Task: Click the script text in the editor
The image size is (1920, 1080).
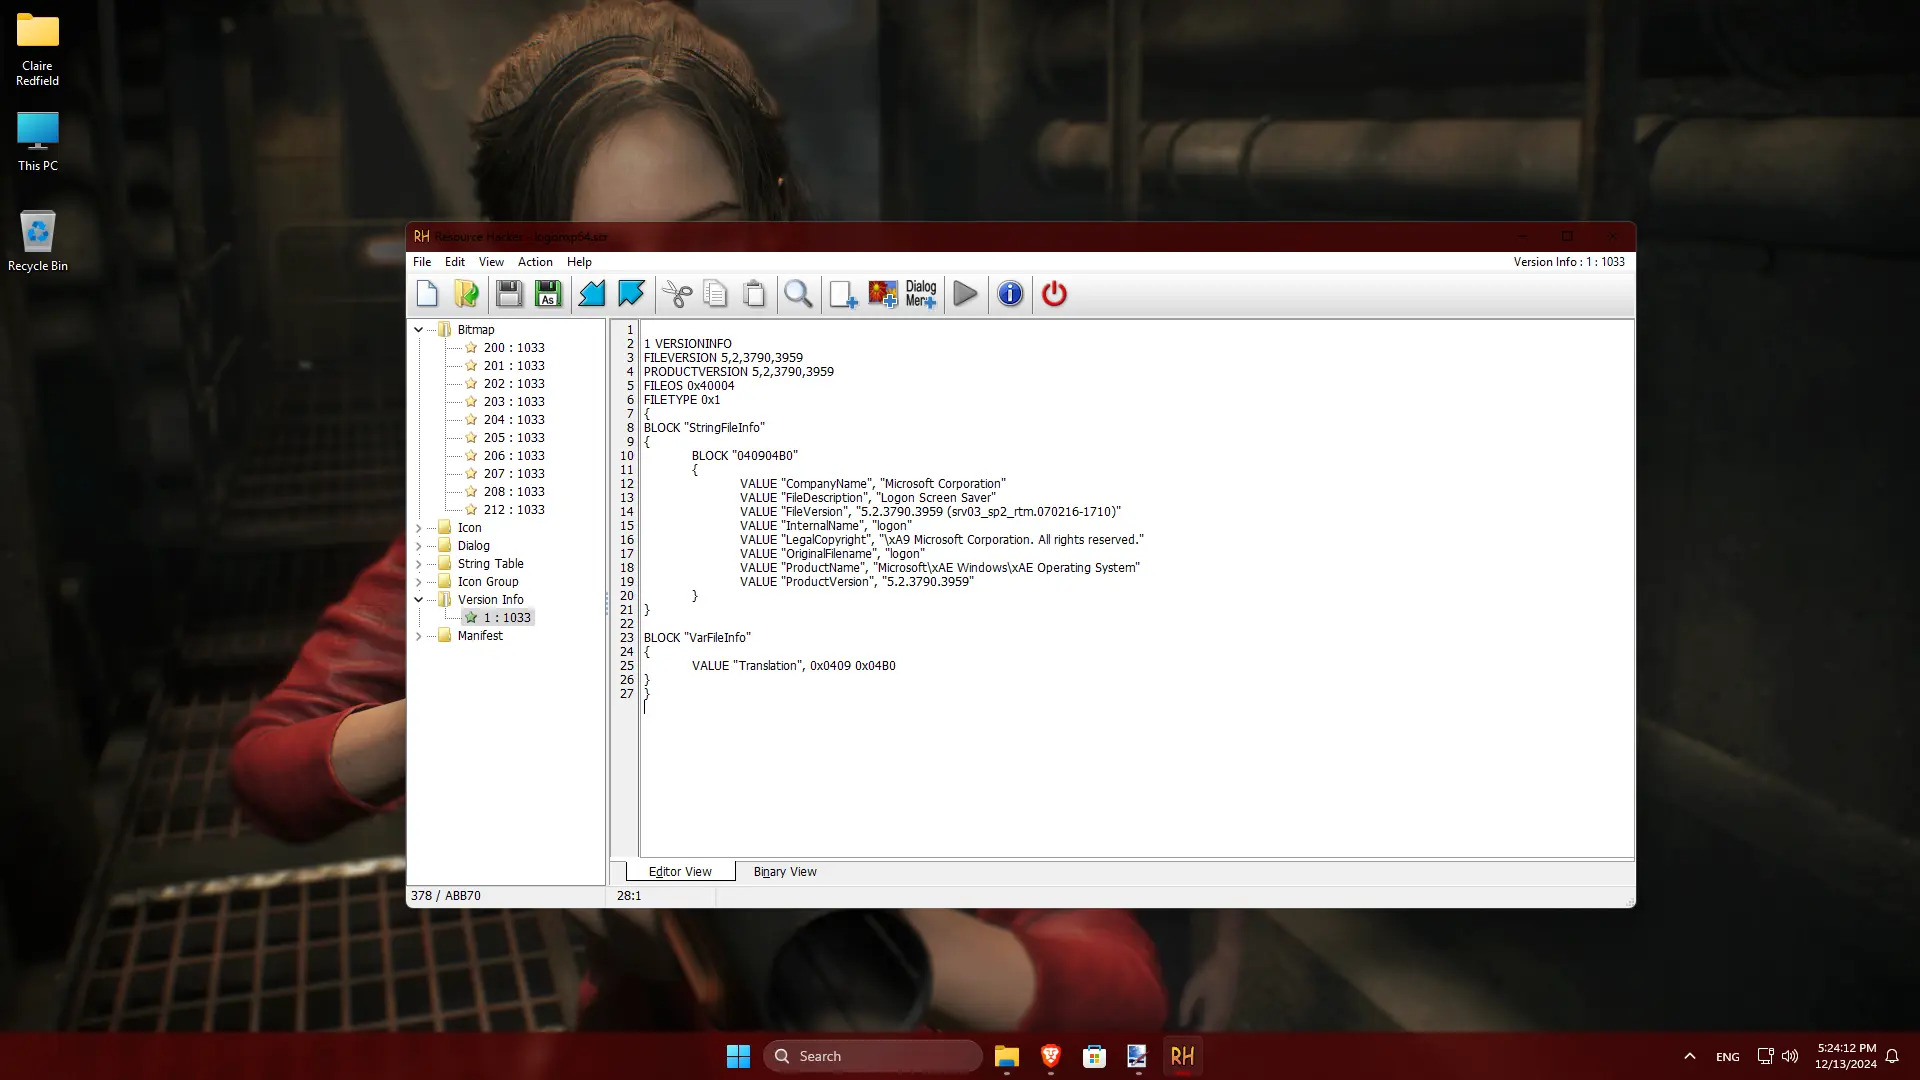Action: click(1137, 588)
